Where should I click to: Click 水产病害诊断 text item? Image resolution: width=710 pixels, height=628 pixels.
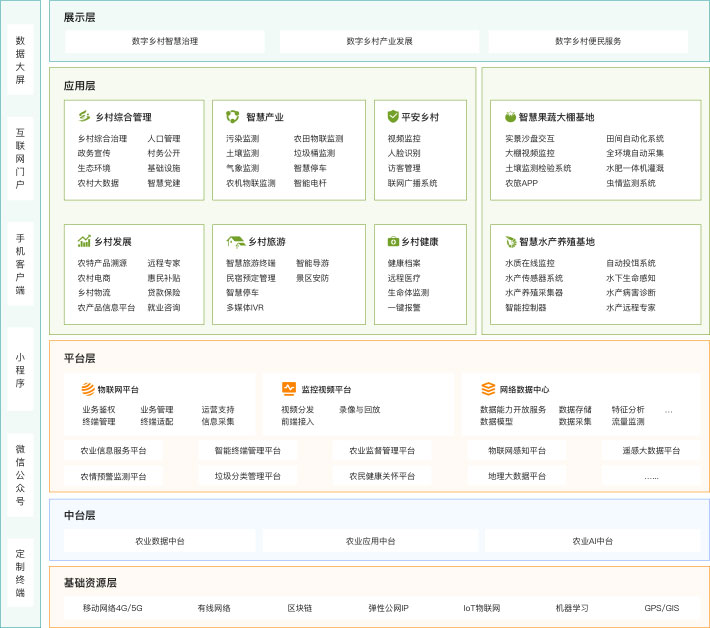(631, 292)
